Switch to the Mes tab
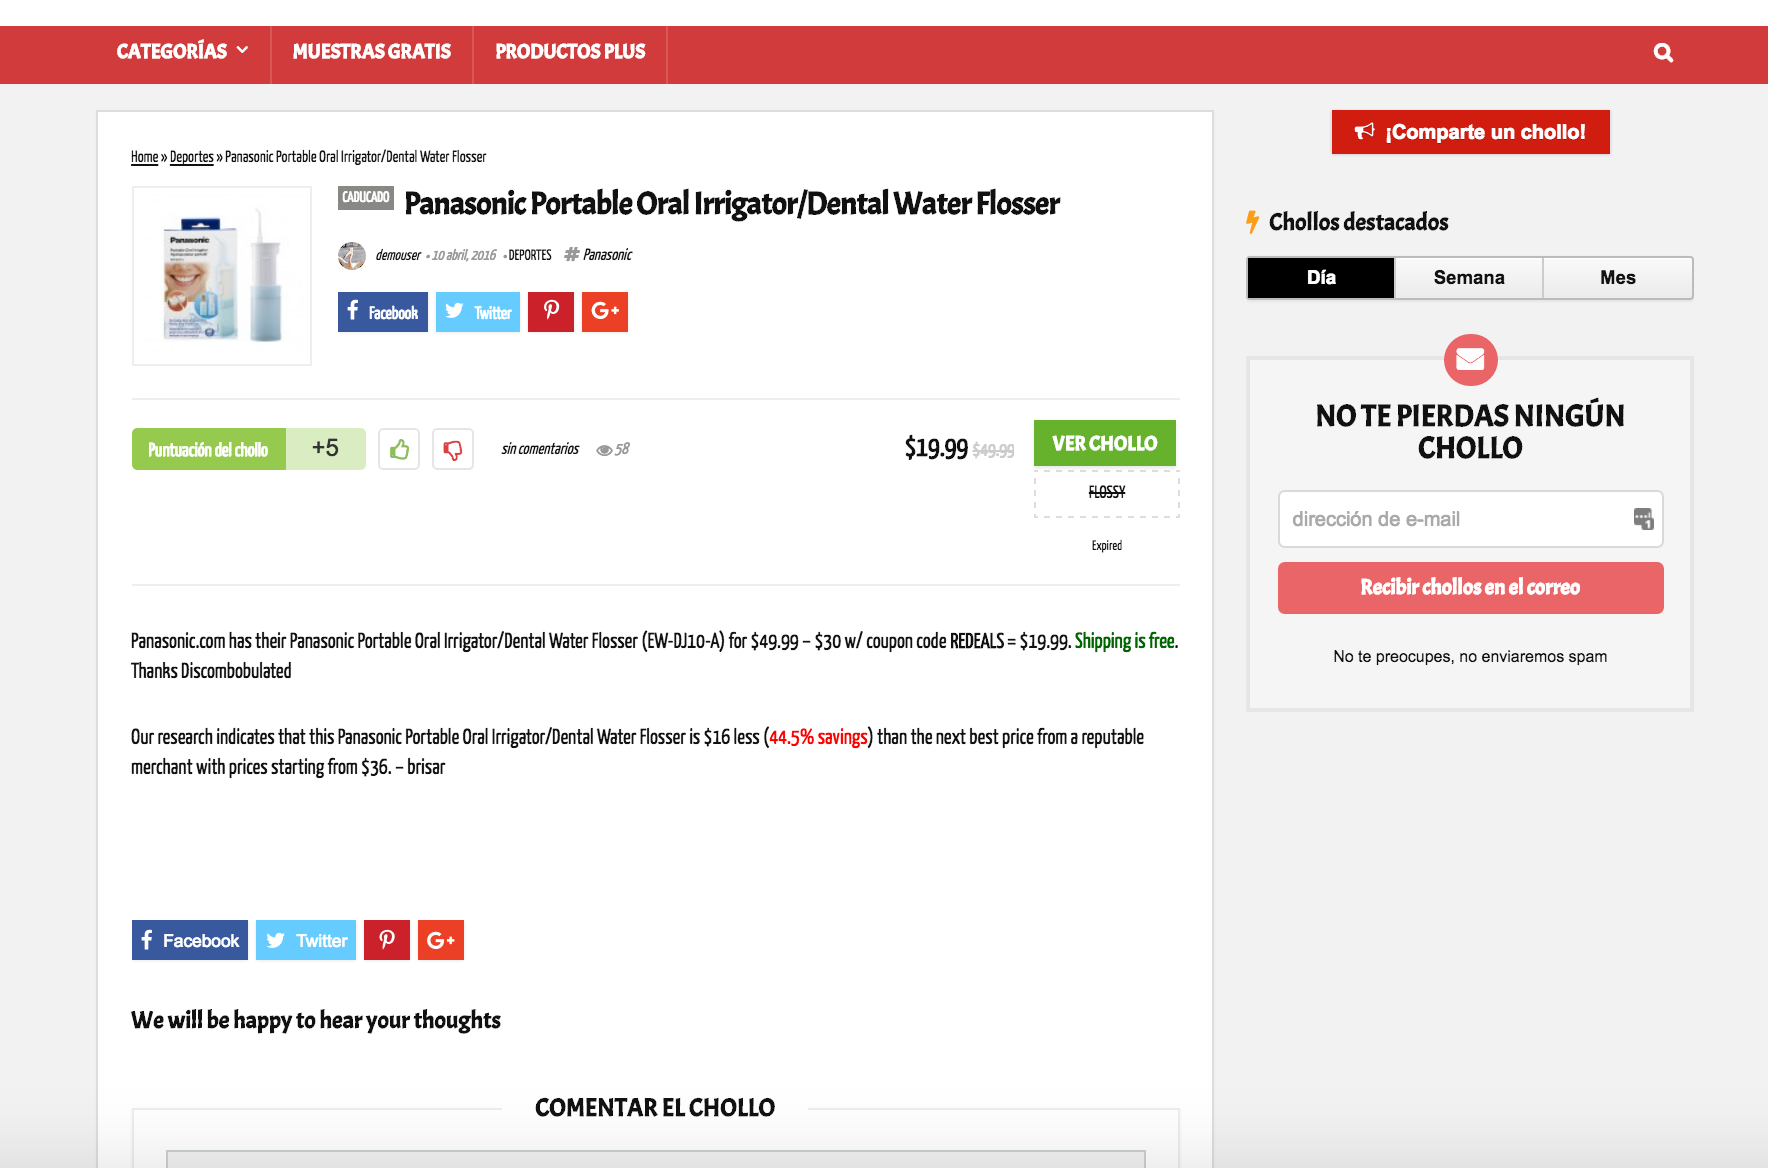The image size is (1768, 1168). tap(1618, 278)
